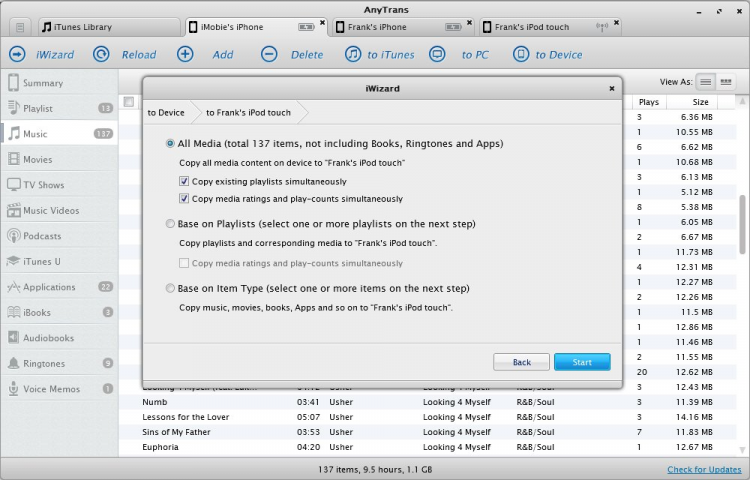
Task: Open Applications in the sidebar
Action: click(59, 287)
